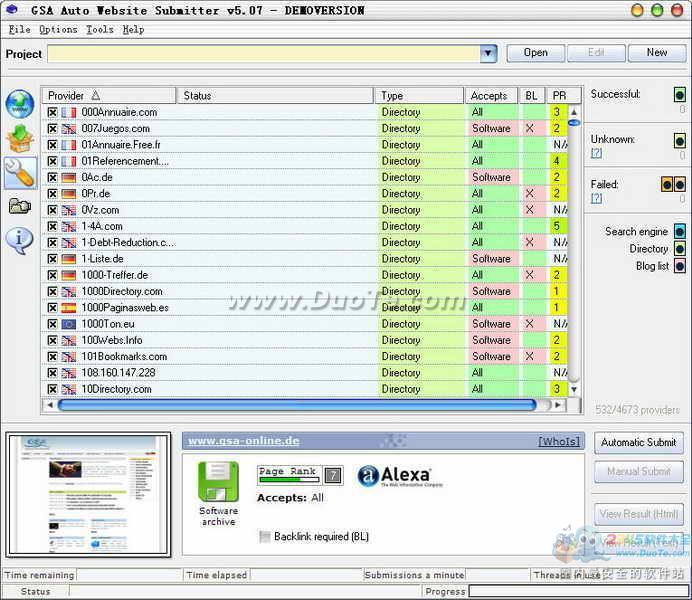Uncheck the 007Juegos.com provider checkbox
Viewport: 692px width, 600px height.
coord(52,129)
